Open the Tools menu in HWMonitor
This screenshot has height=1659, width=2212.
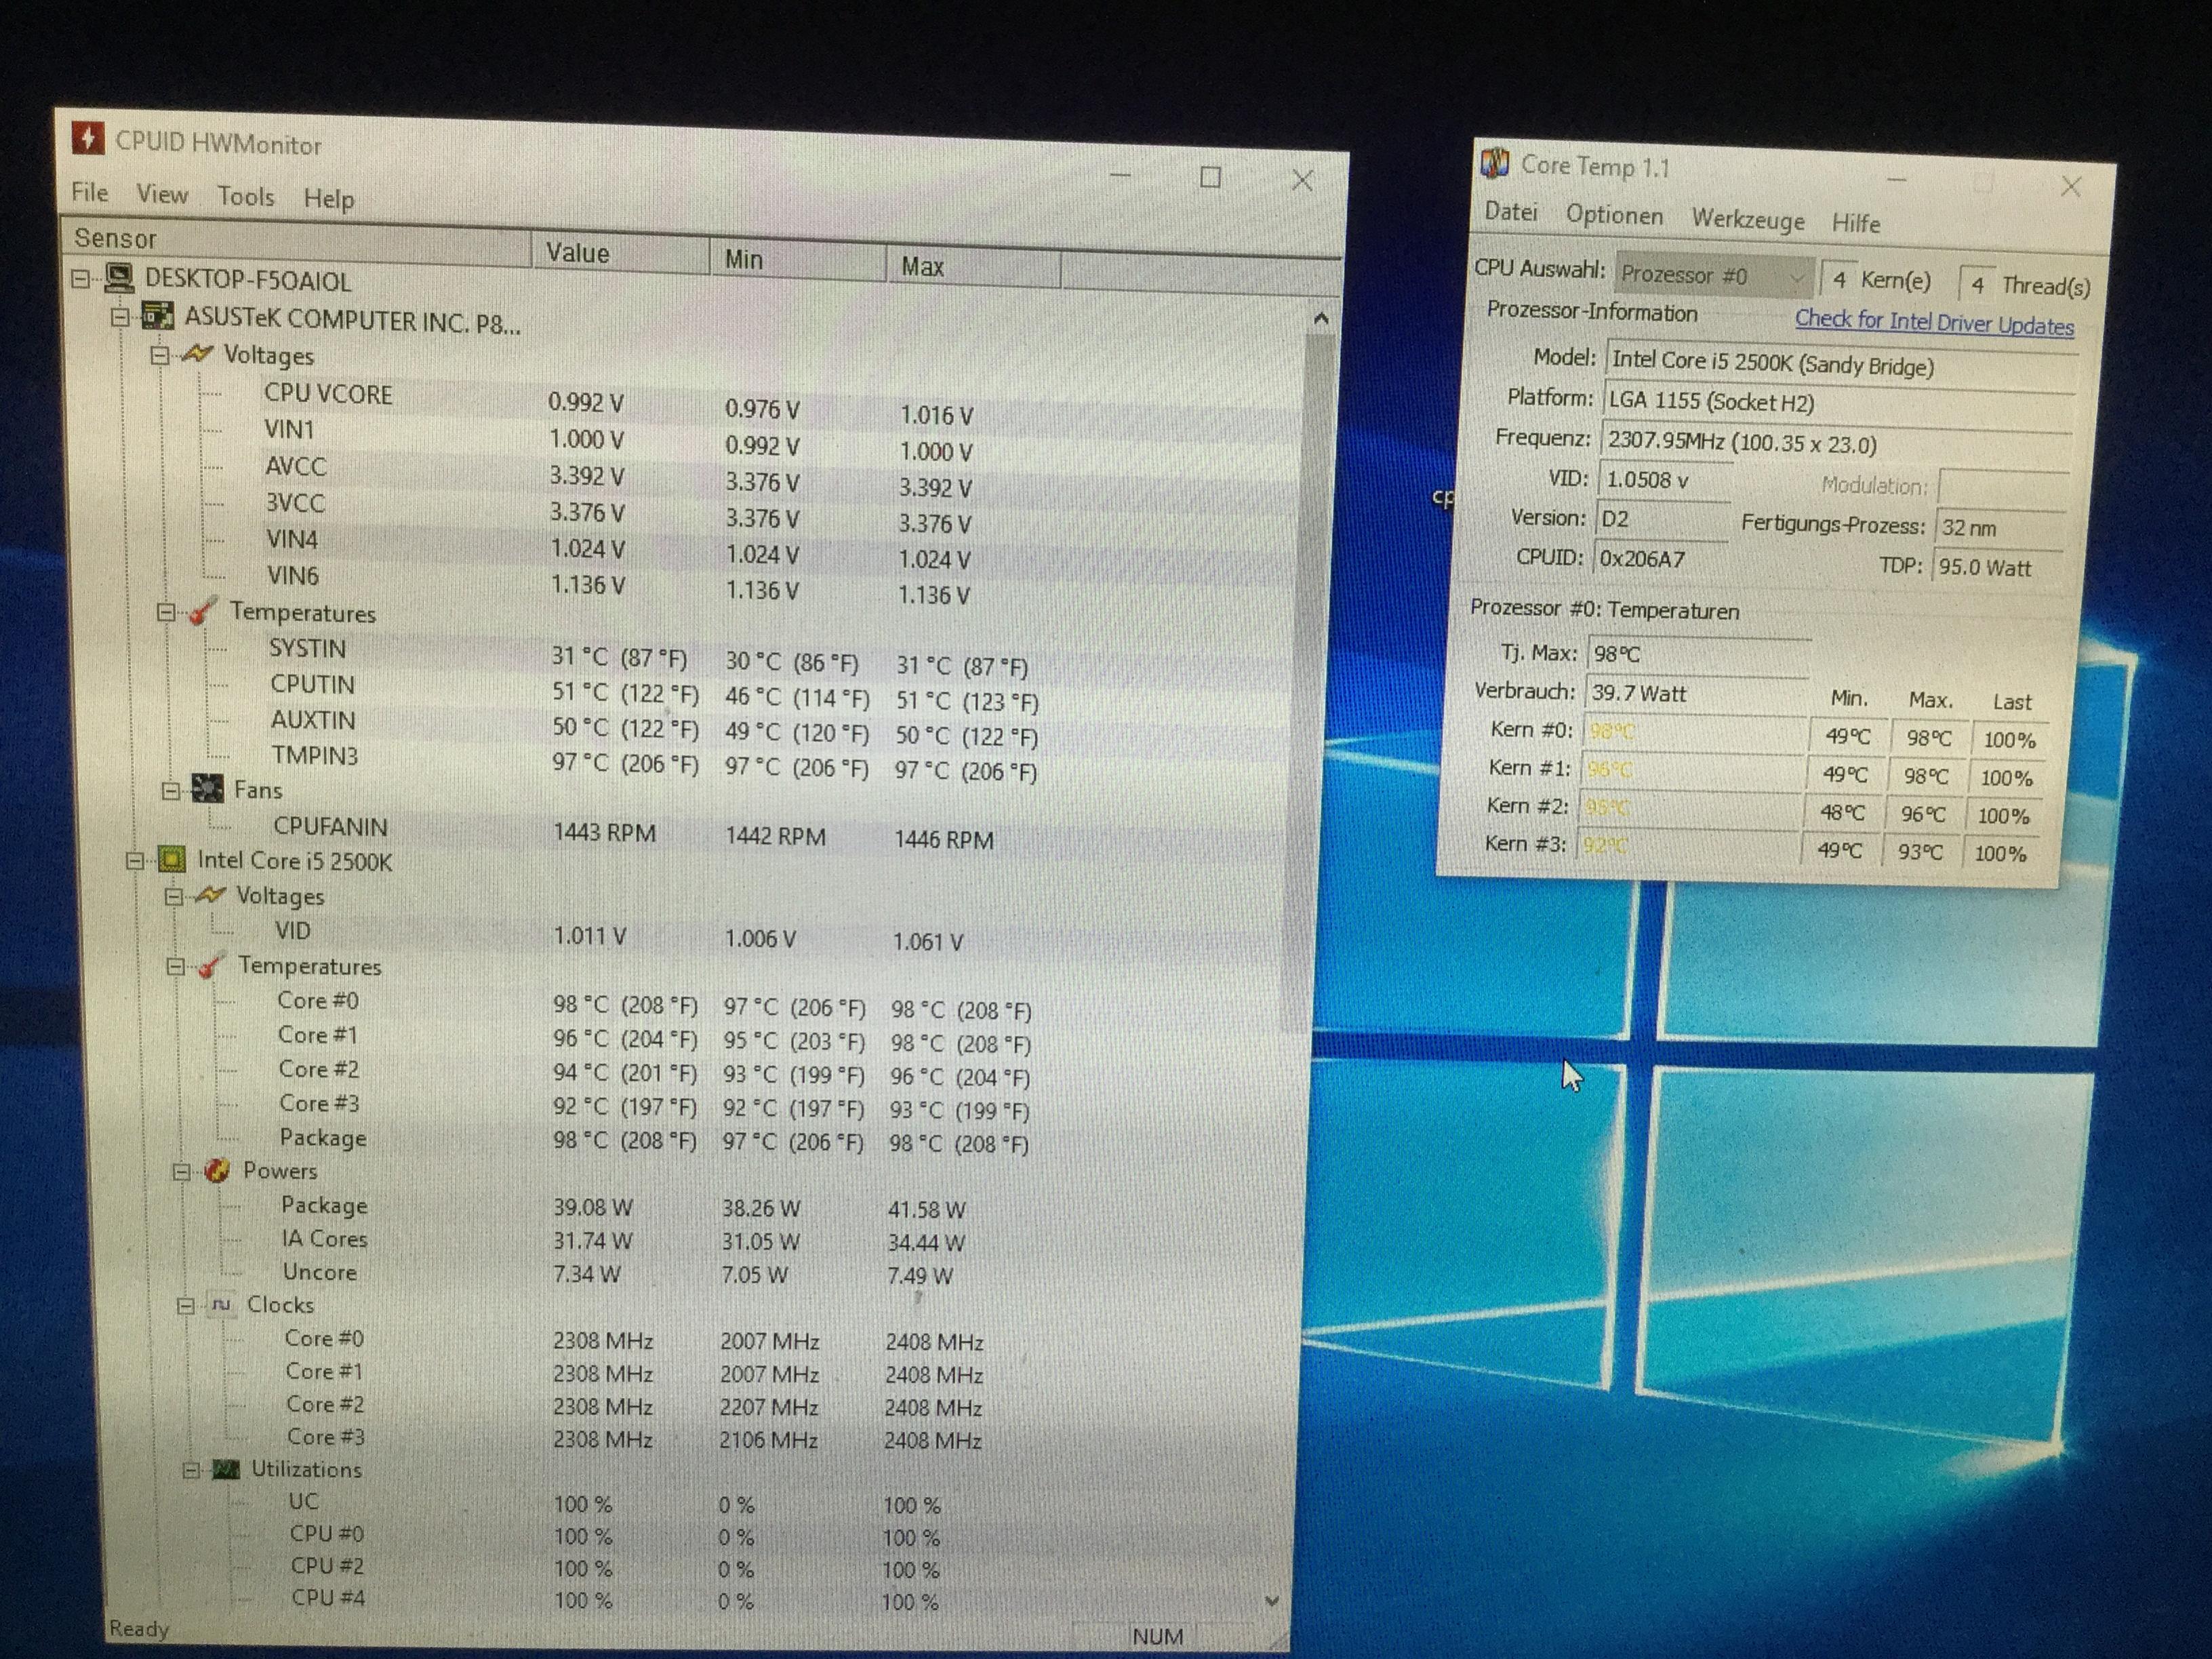245,196
